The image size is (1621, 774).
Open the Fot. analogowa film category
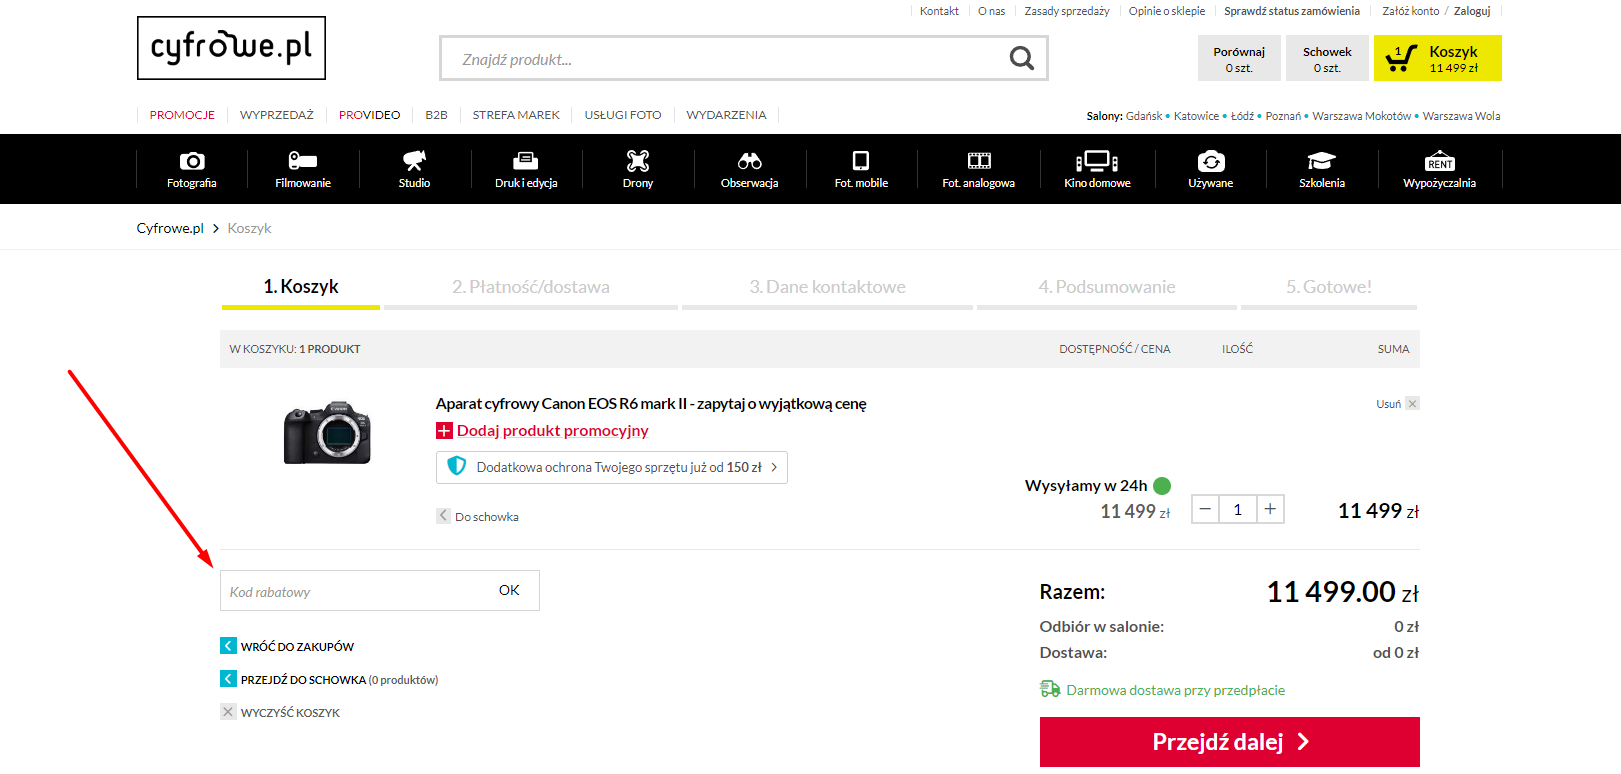tap(979, 169)
